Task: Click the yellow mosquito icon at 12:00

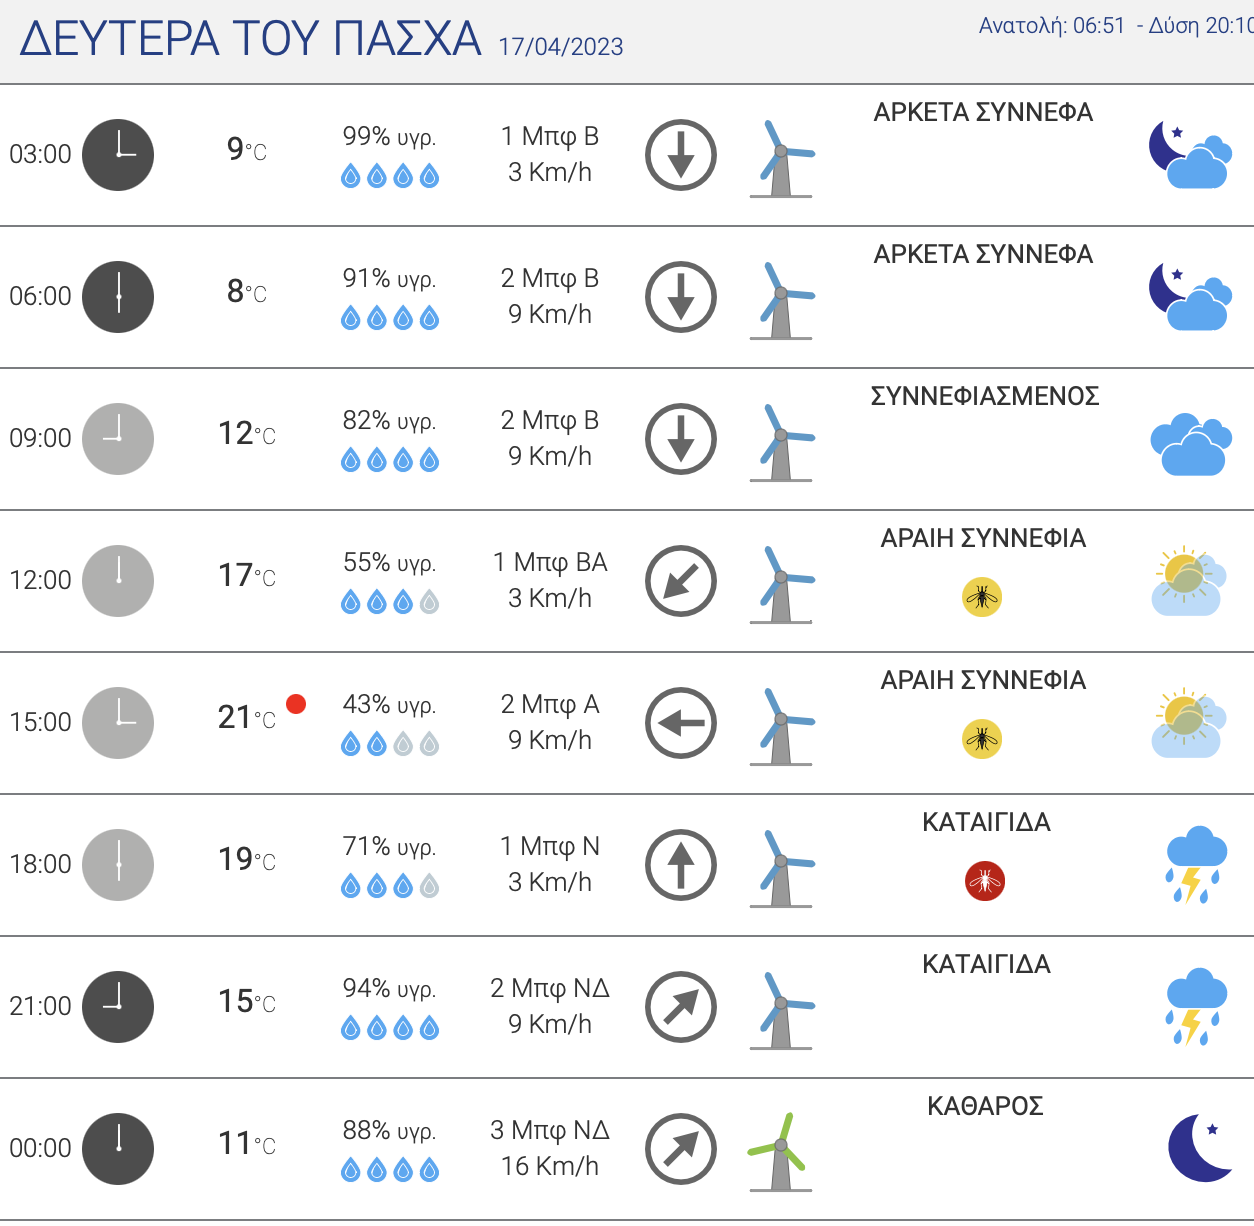Action: tap(982, 597)
